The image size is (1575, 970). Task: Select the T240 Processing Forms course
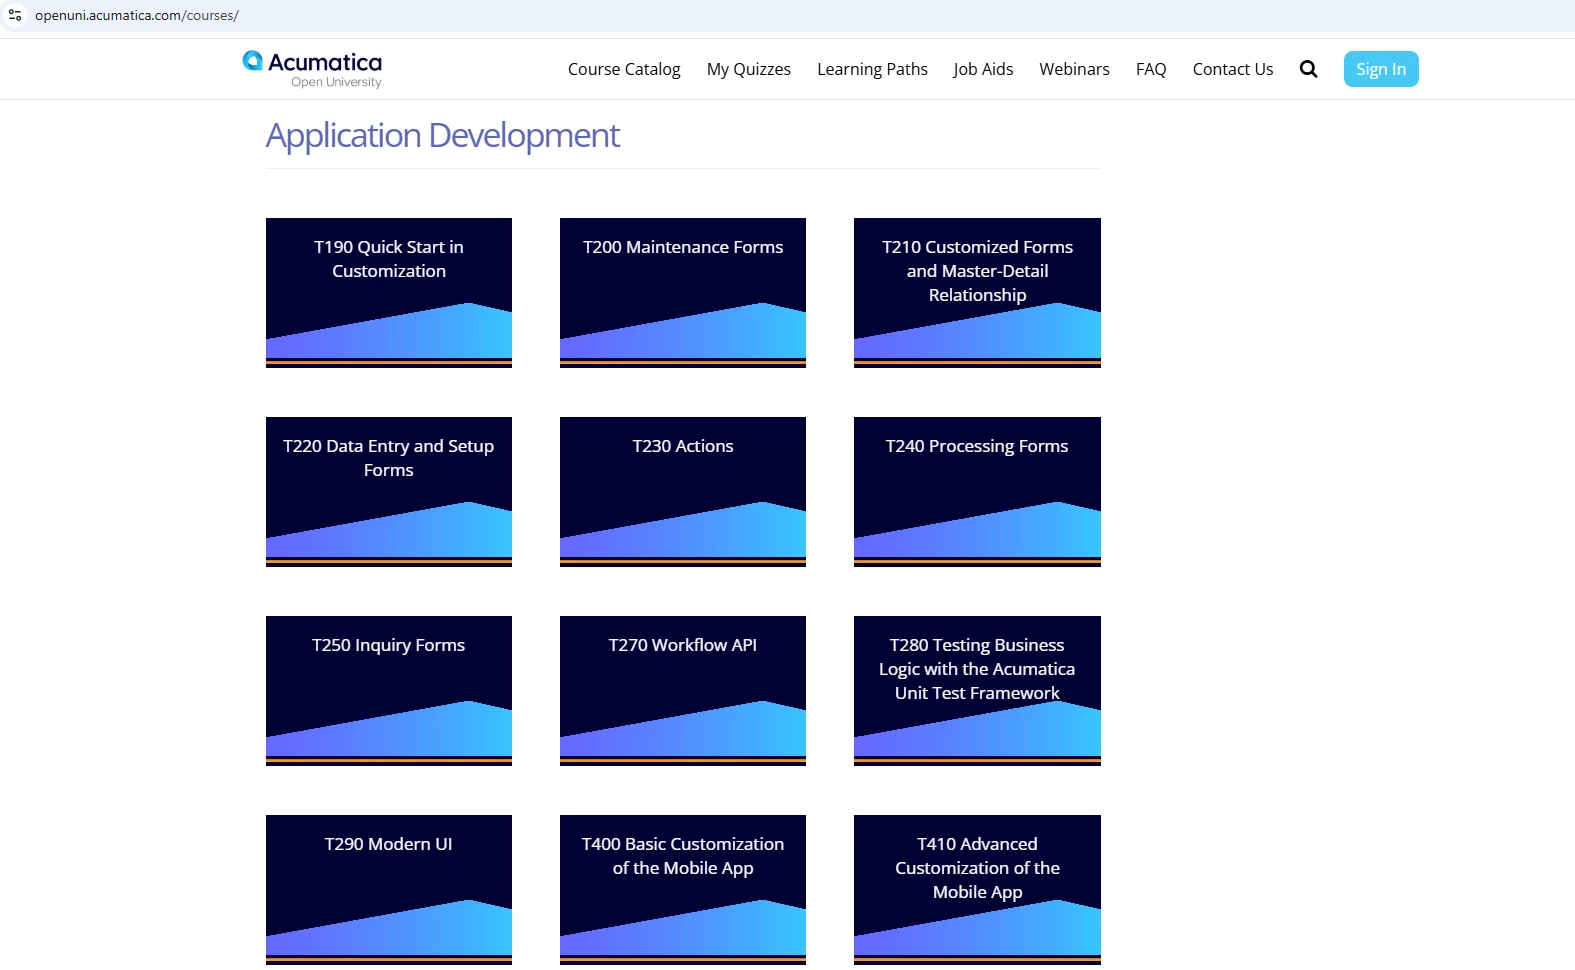point(977,492)
